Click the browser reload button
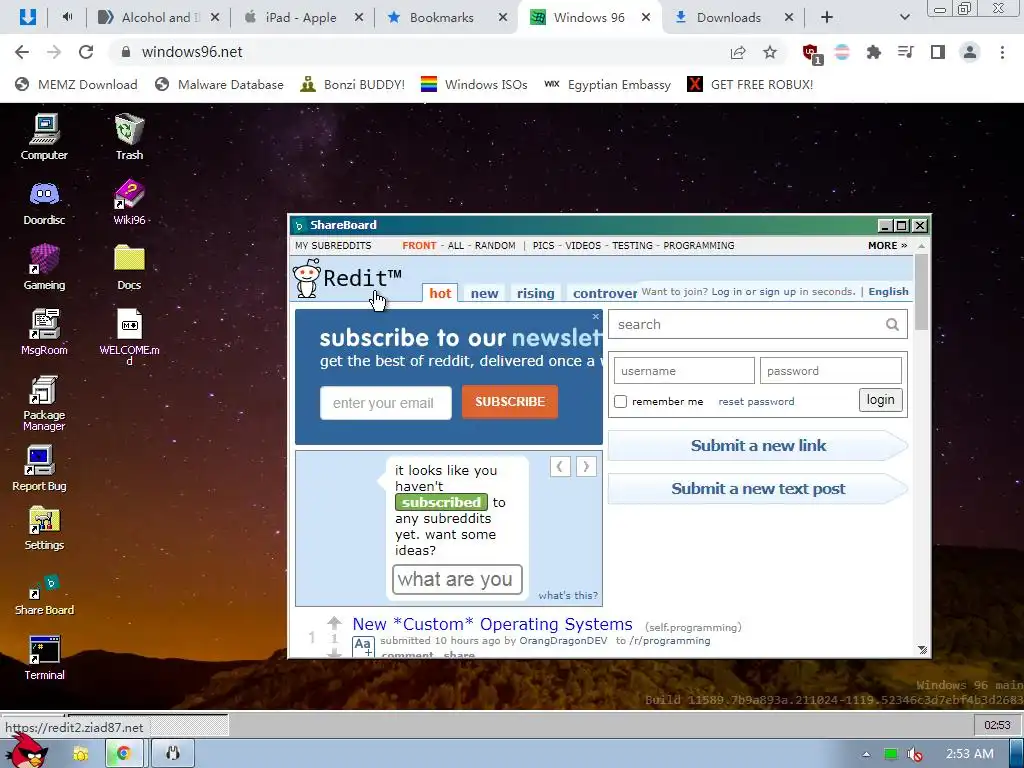 tap(86, 52)
